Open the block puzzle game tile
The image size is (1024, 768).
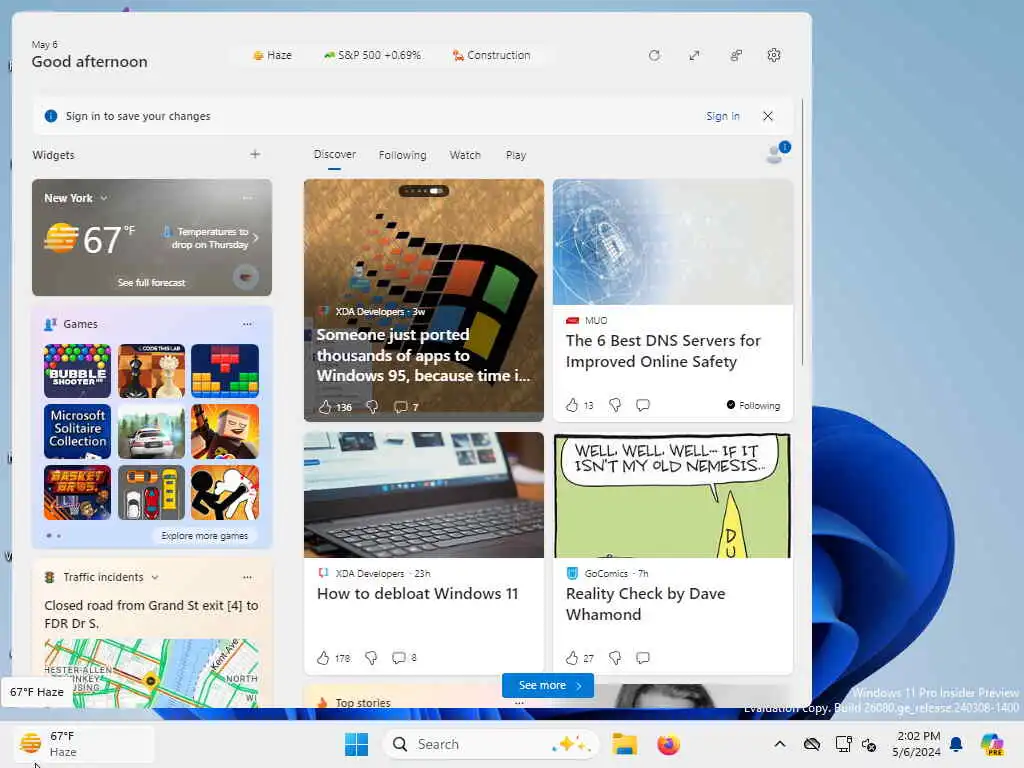coord(225,371)
